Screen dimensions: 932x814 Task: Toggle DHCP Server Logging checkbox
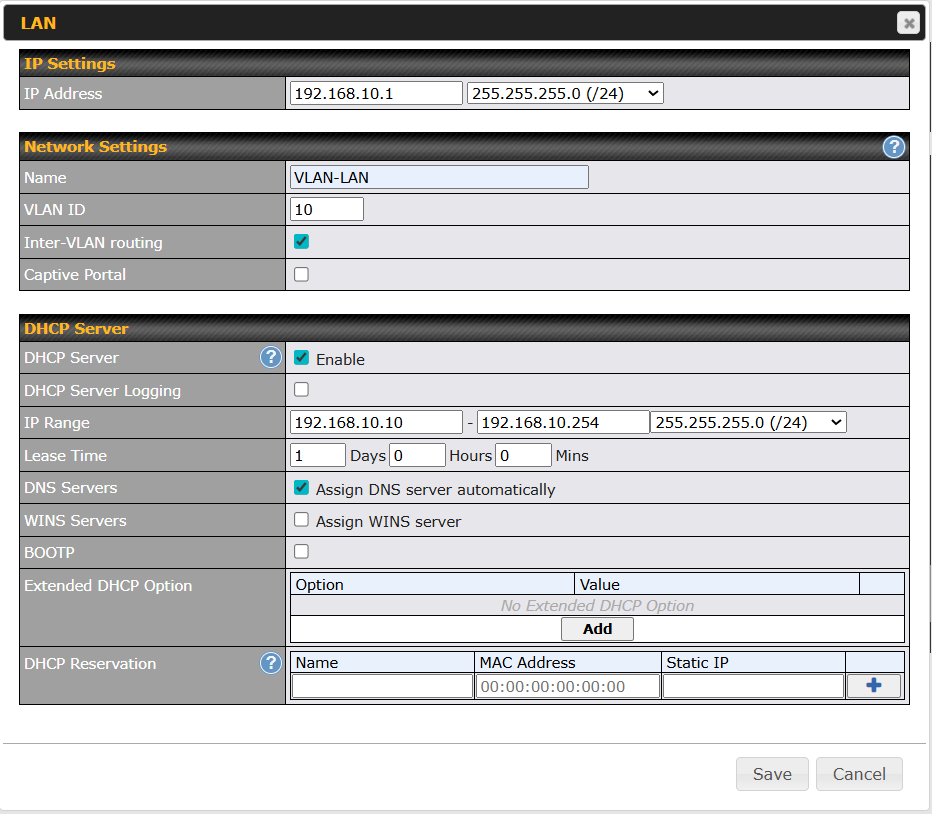[301, 390]
